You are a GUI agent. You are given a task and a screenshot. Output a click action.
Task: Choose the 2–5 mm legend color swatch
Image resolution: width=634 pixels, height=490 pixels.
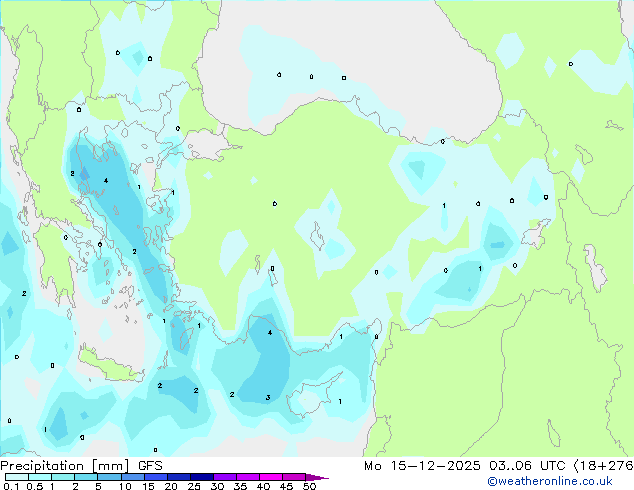(86, 477)
